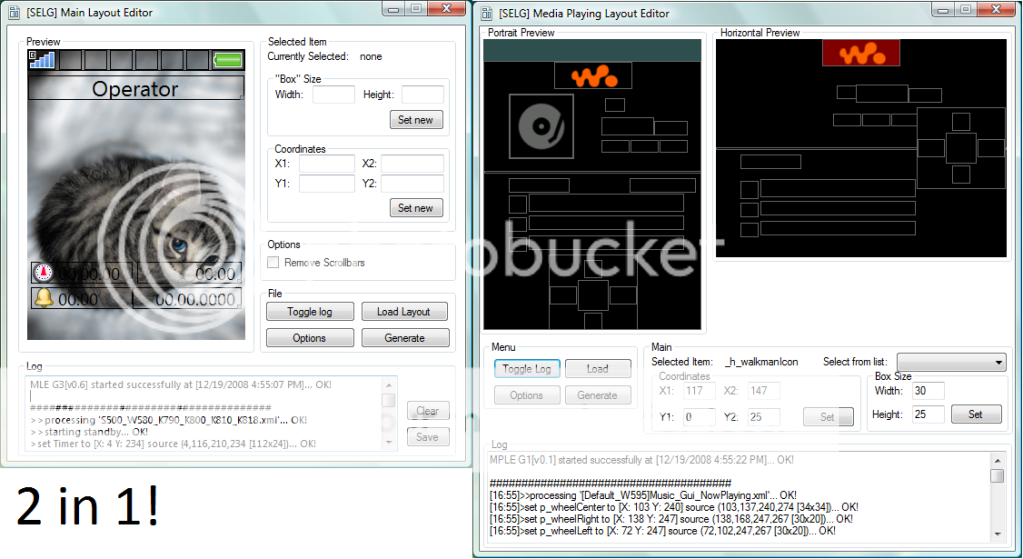Click the Media Playing Layout Editor title icon
This screenshot has width=1023, height=559.
click(486, 13)
